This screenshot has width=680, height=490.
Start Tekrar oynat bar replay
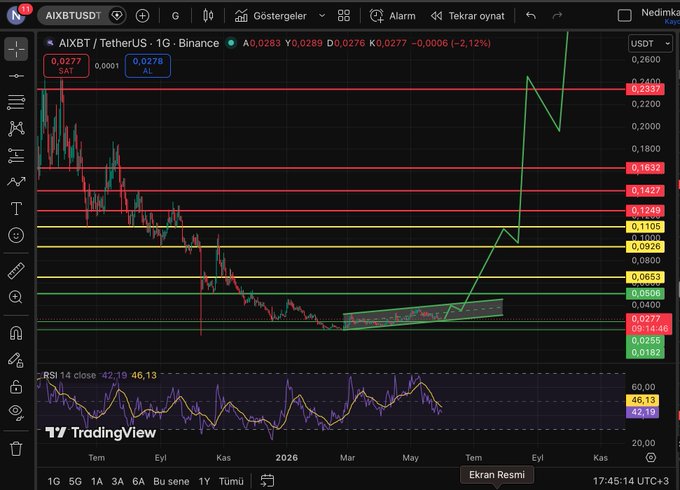[x=468, y=16]
